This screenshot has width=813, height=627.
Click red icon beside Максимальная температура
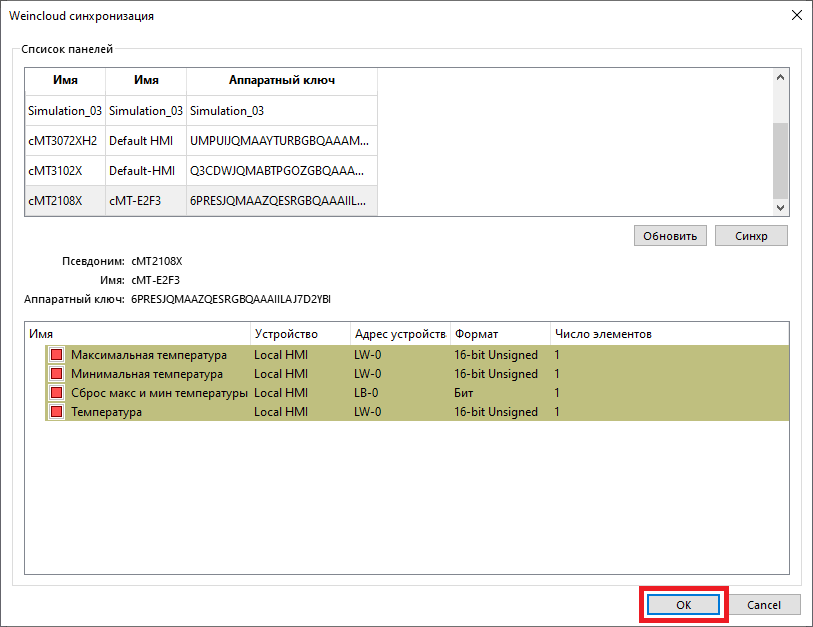tap(57, 355)
